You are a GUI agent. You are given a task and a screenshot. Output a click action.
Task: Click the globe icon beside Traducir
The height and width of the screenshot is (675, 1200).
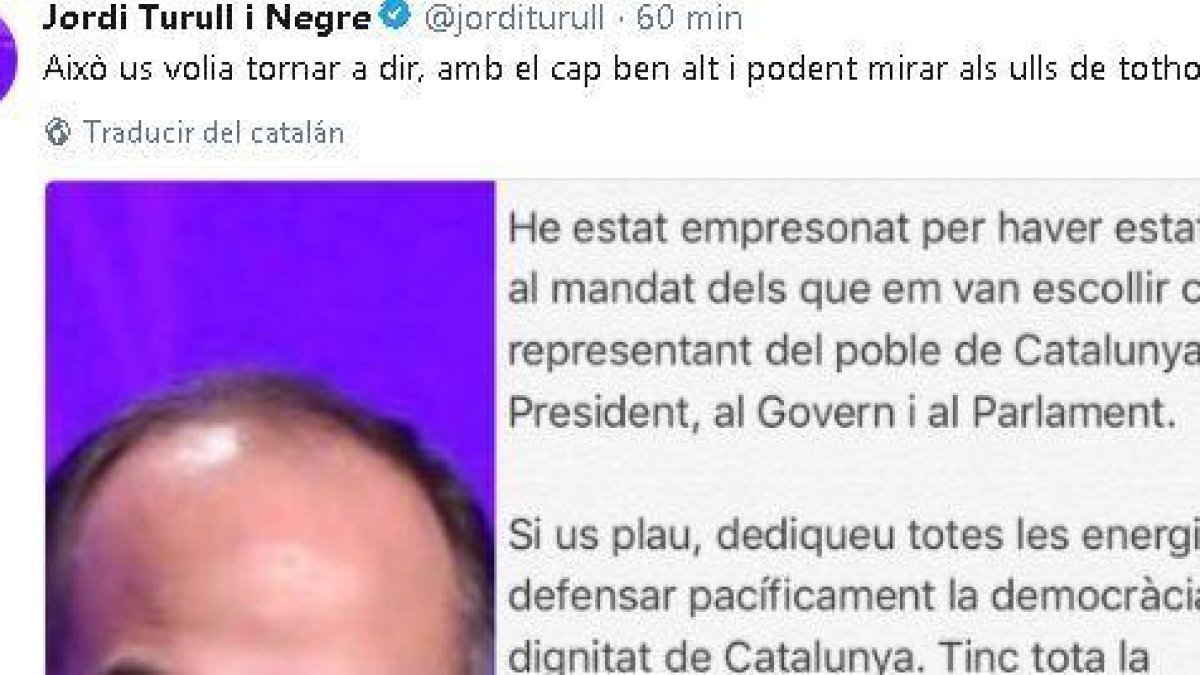tap(59, 132)
